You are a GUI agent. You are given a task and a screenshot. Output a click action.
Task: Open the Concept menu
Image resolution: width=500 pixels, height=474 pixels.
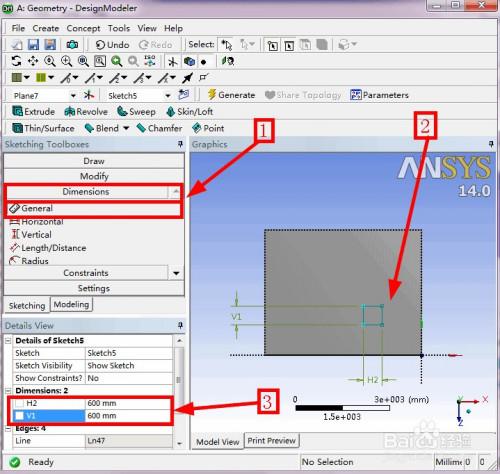pos(83,28)
